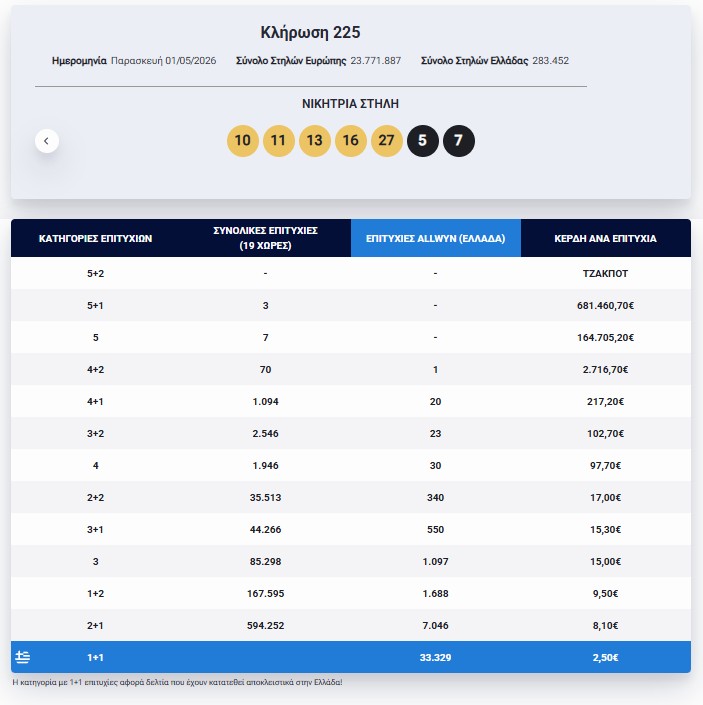Image resolution: width=703 pixels, height=705 pixels.
Task: Click the total wins value 1.094
Action: (x=265, y=402)
